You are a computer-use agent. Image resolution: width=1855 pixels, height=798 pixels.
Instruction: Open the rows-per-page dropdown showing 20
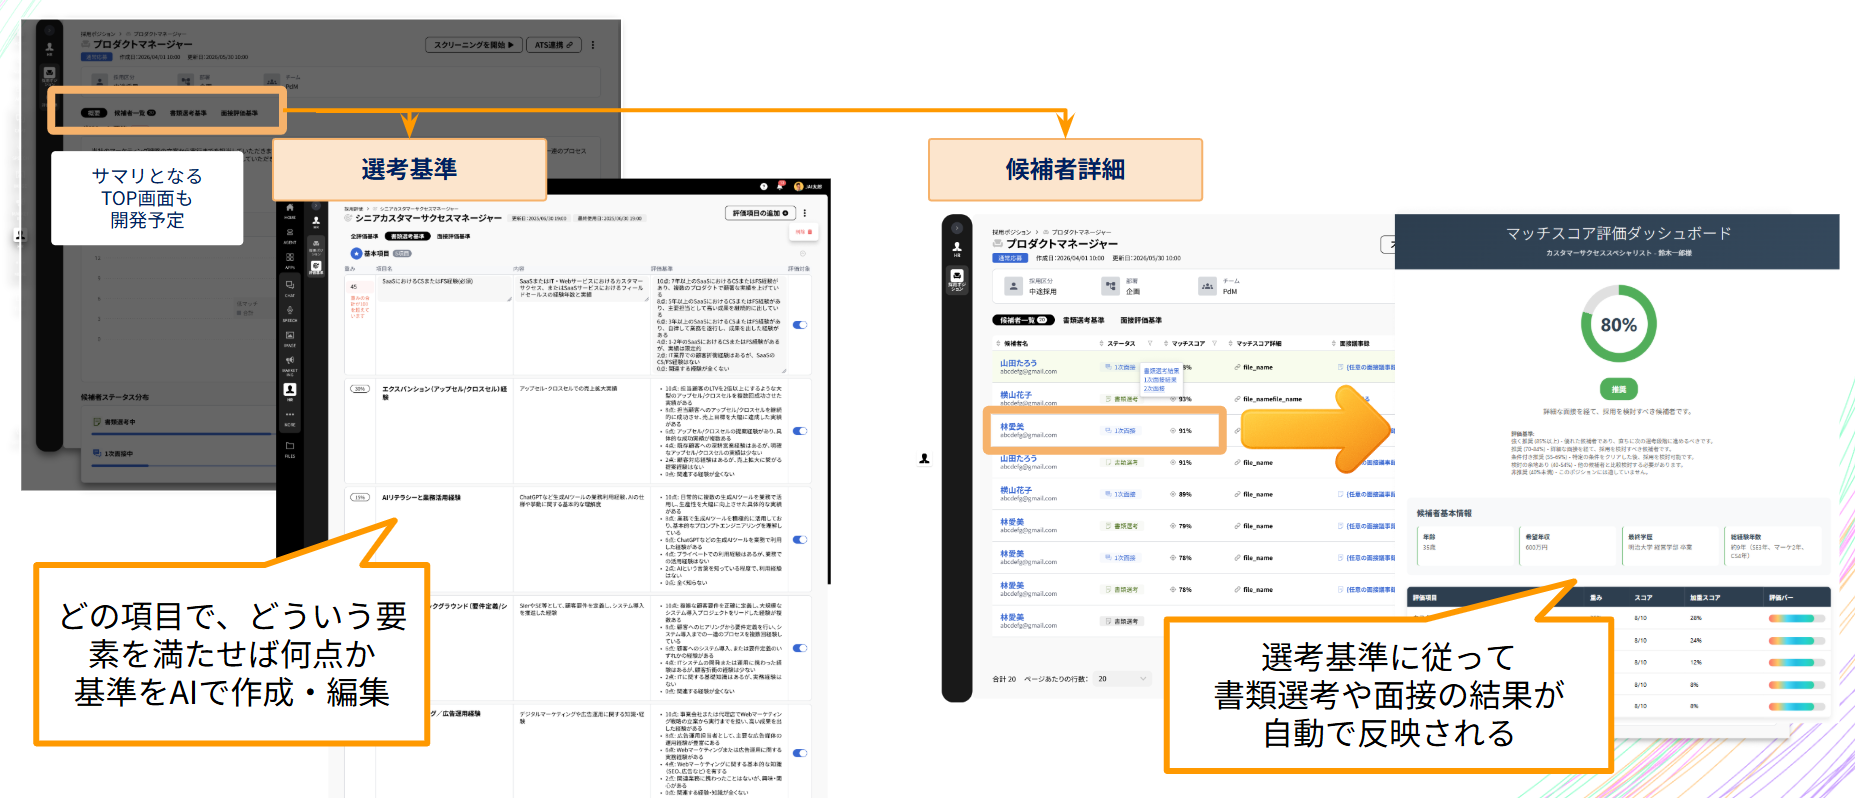click(1124, 678)
